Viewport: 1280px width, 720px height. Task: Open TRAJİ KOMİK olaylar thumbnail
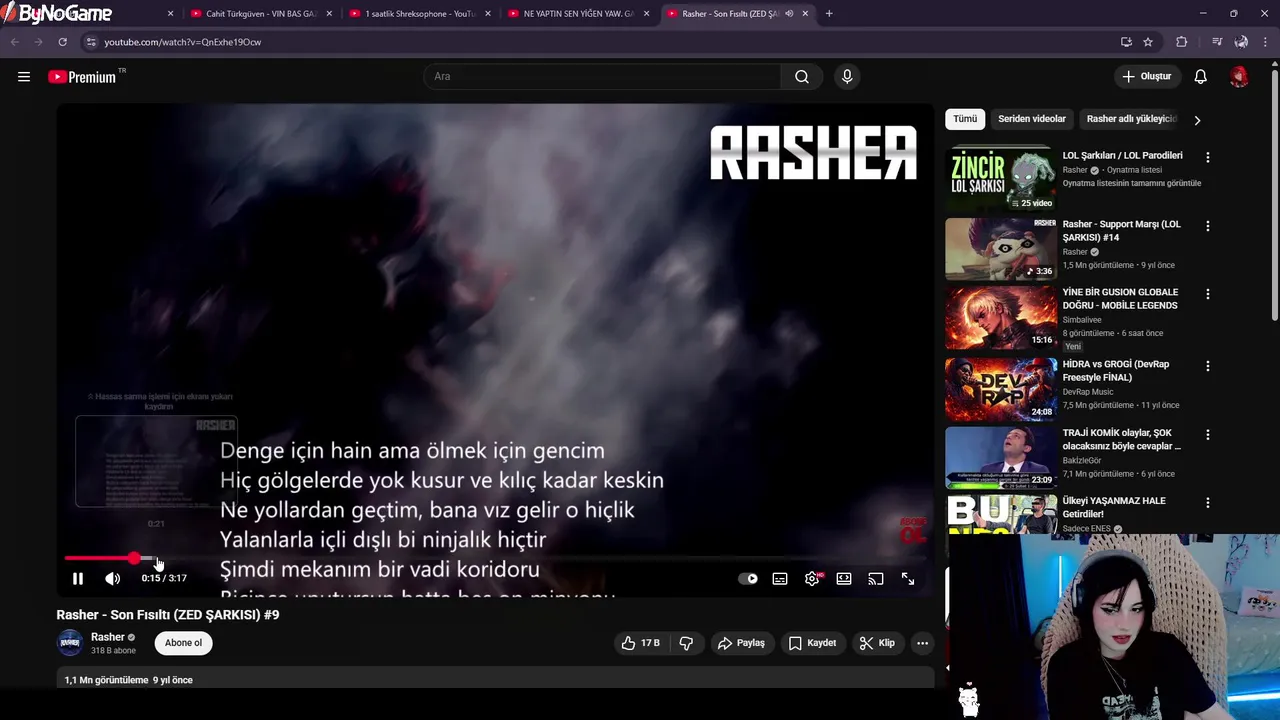pyautogui.click(x=1001, y=457)
